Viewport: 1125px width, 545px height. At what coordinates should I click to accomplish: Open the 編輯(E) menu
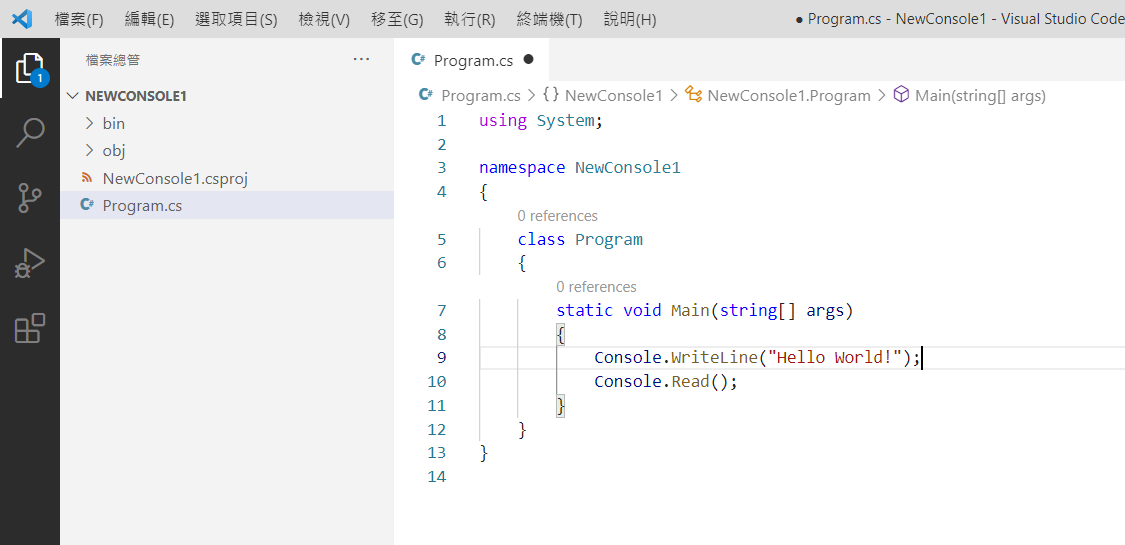point(149,19)
